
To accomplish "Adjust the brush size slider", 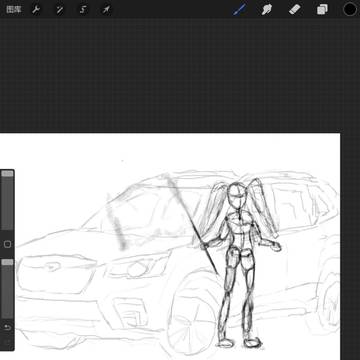I will tap(7, 200).
